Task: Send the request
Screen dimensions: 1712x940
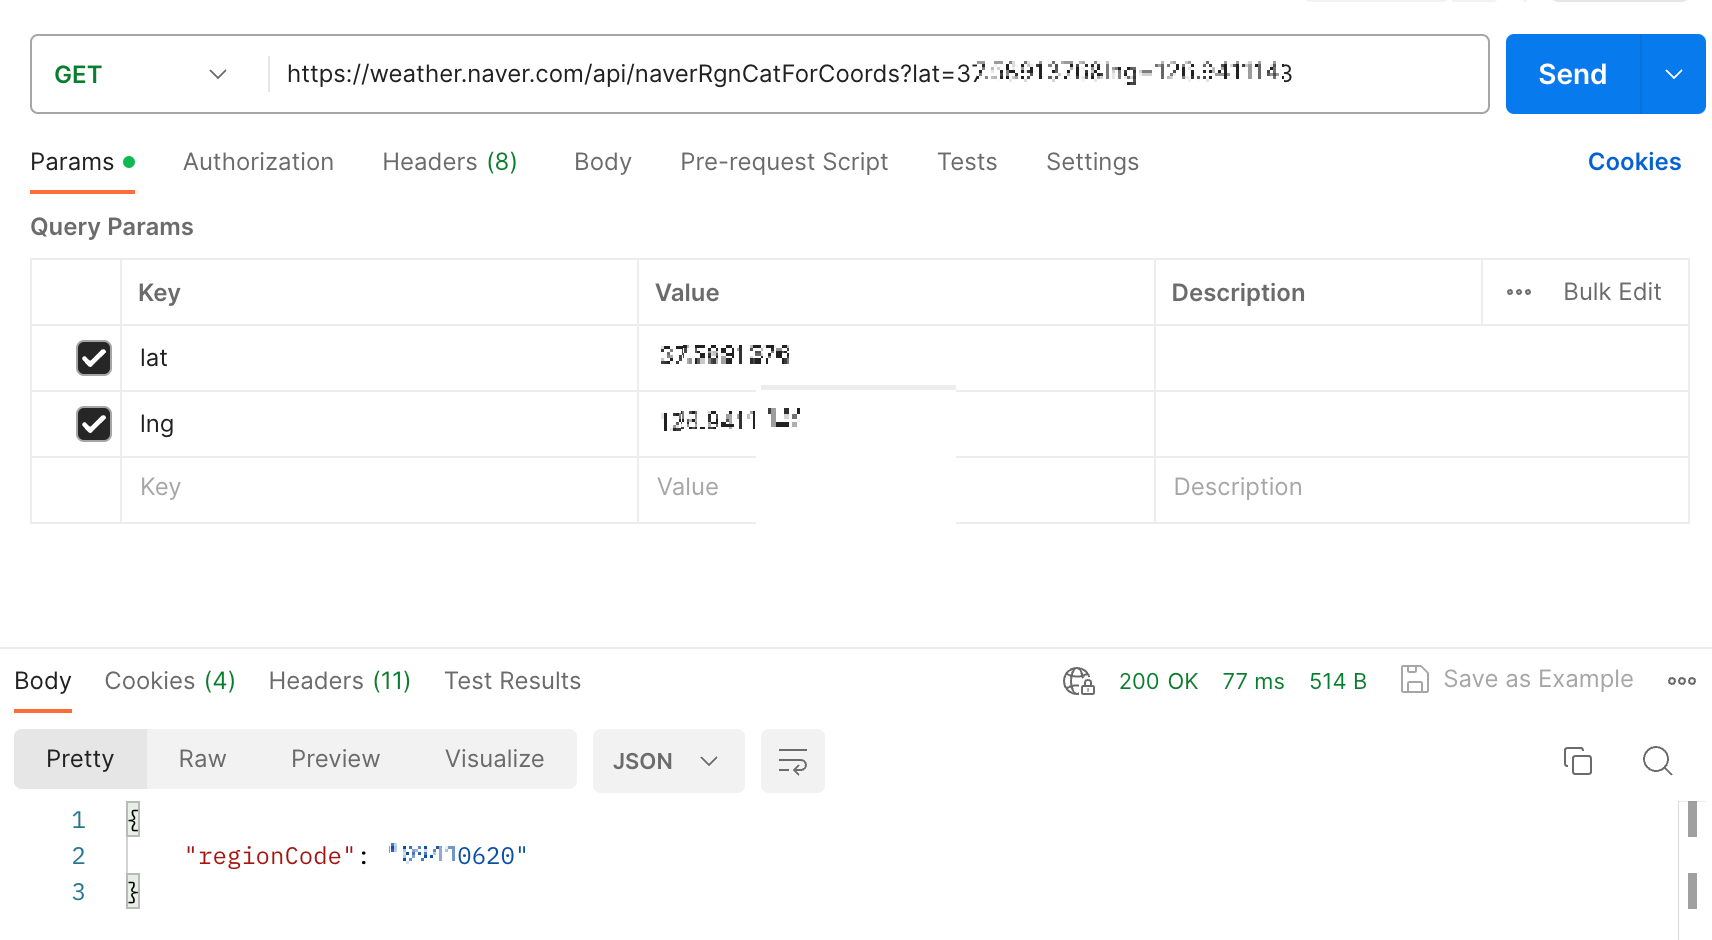Action: click(1573, 74)
